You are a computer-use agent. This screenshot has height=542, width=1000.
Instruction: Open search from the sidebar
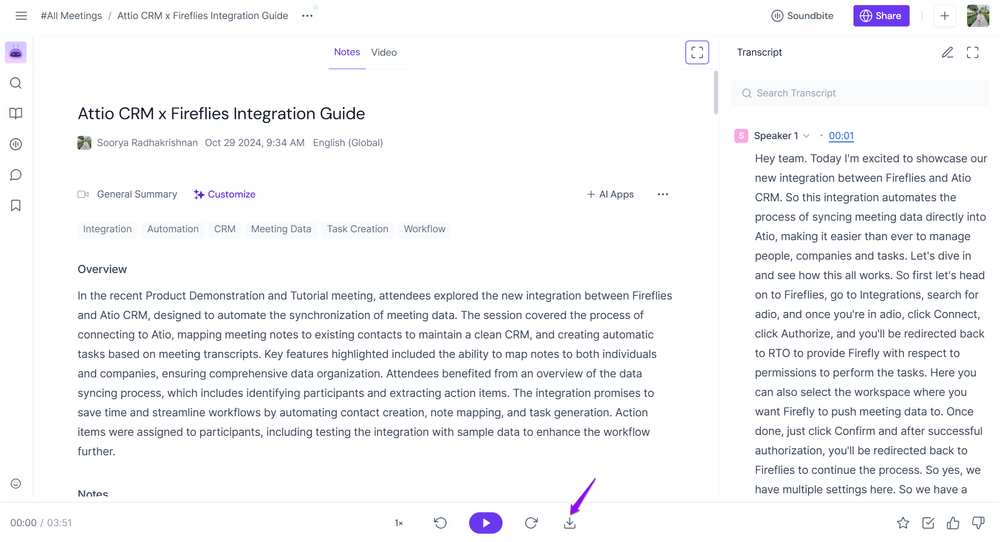pos(16,83)
